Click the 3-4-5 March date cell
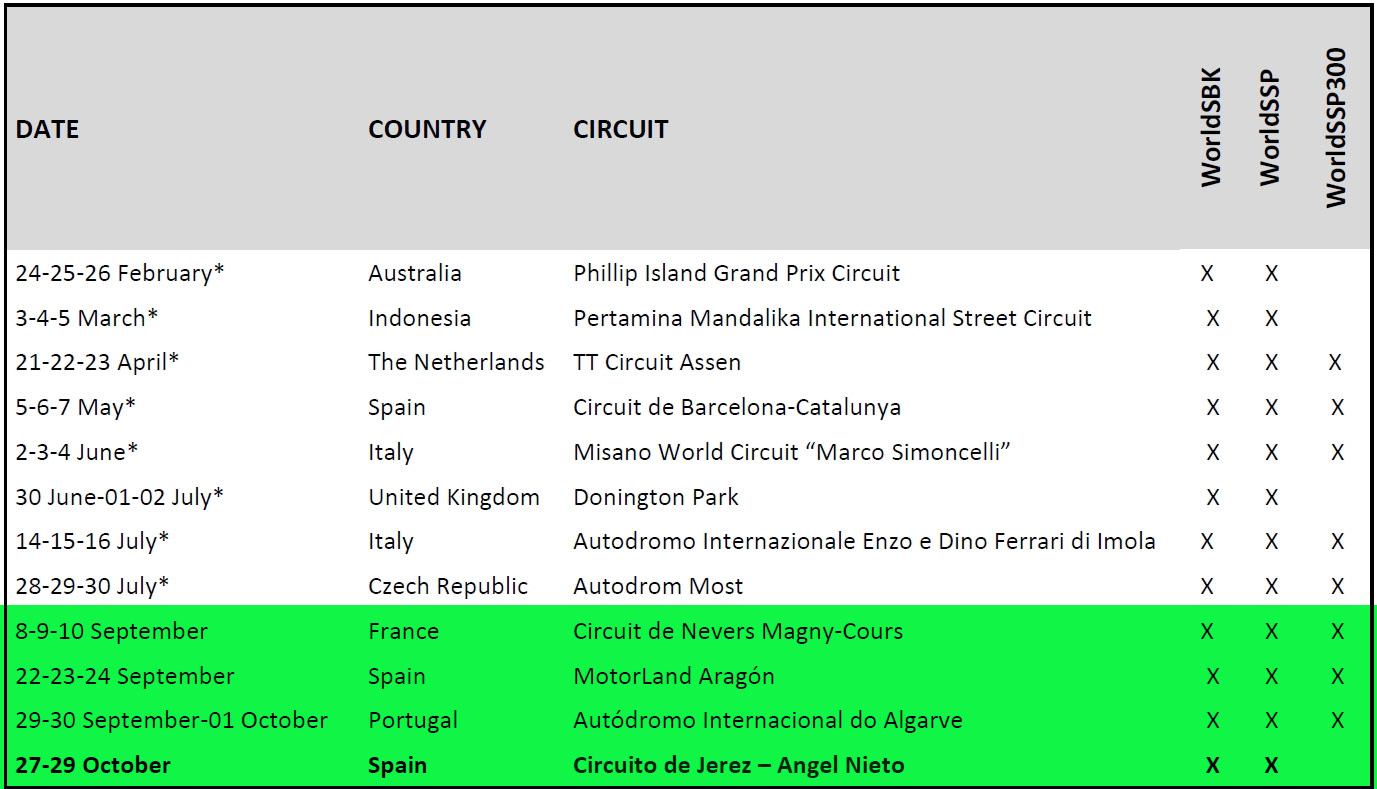The image size is (1377, 789). pyautogui.click(x=87, y=318)
